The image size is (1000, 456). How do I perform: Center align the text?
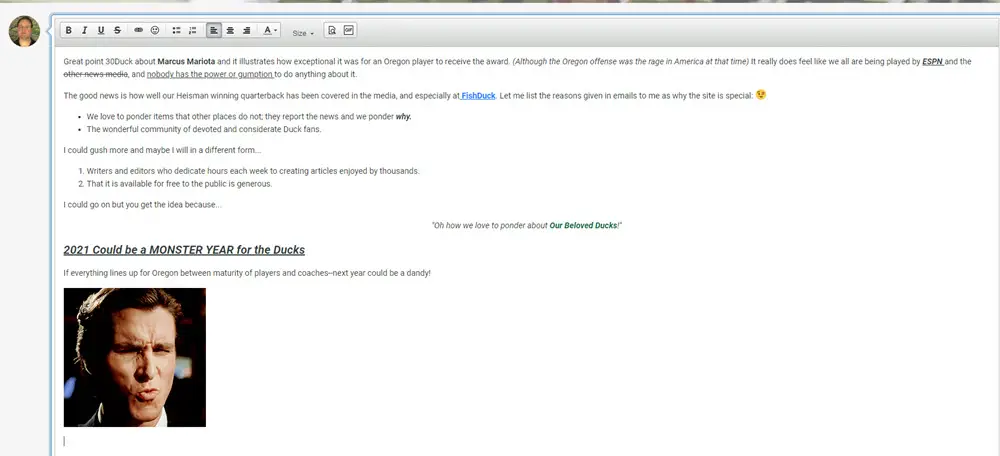click(x=230, y=31)
